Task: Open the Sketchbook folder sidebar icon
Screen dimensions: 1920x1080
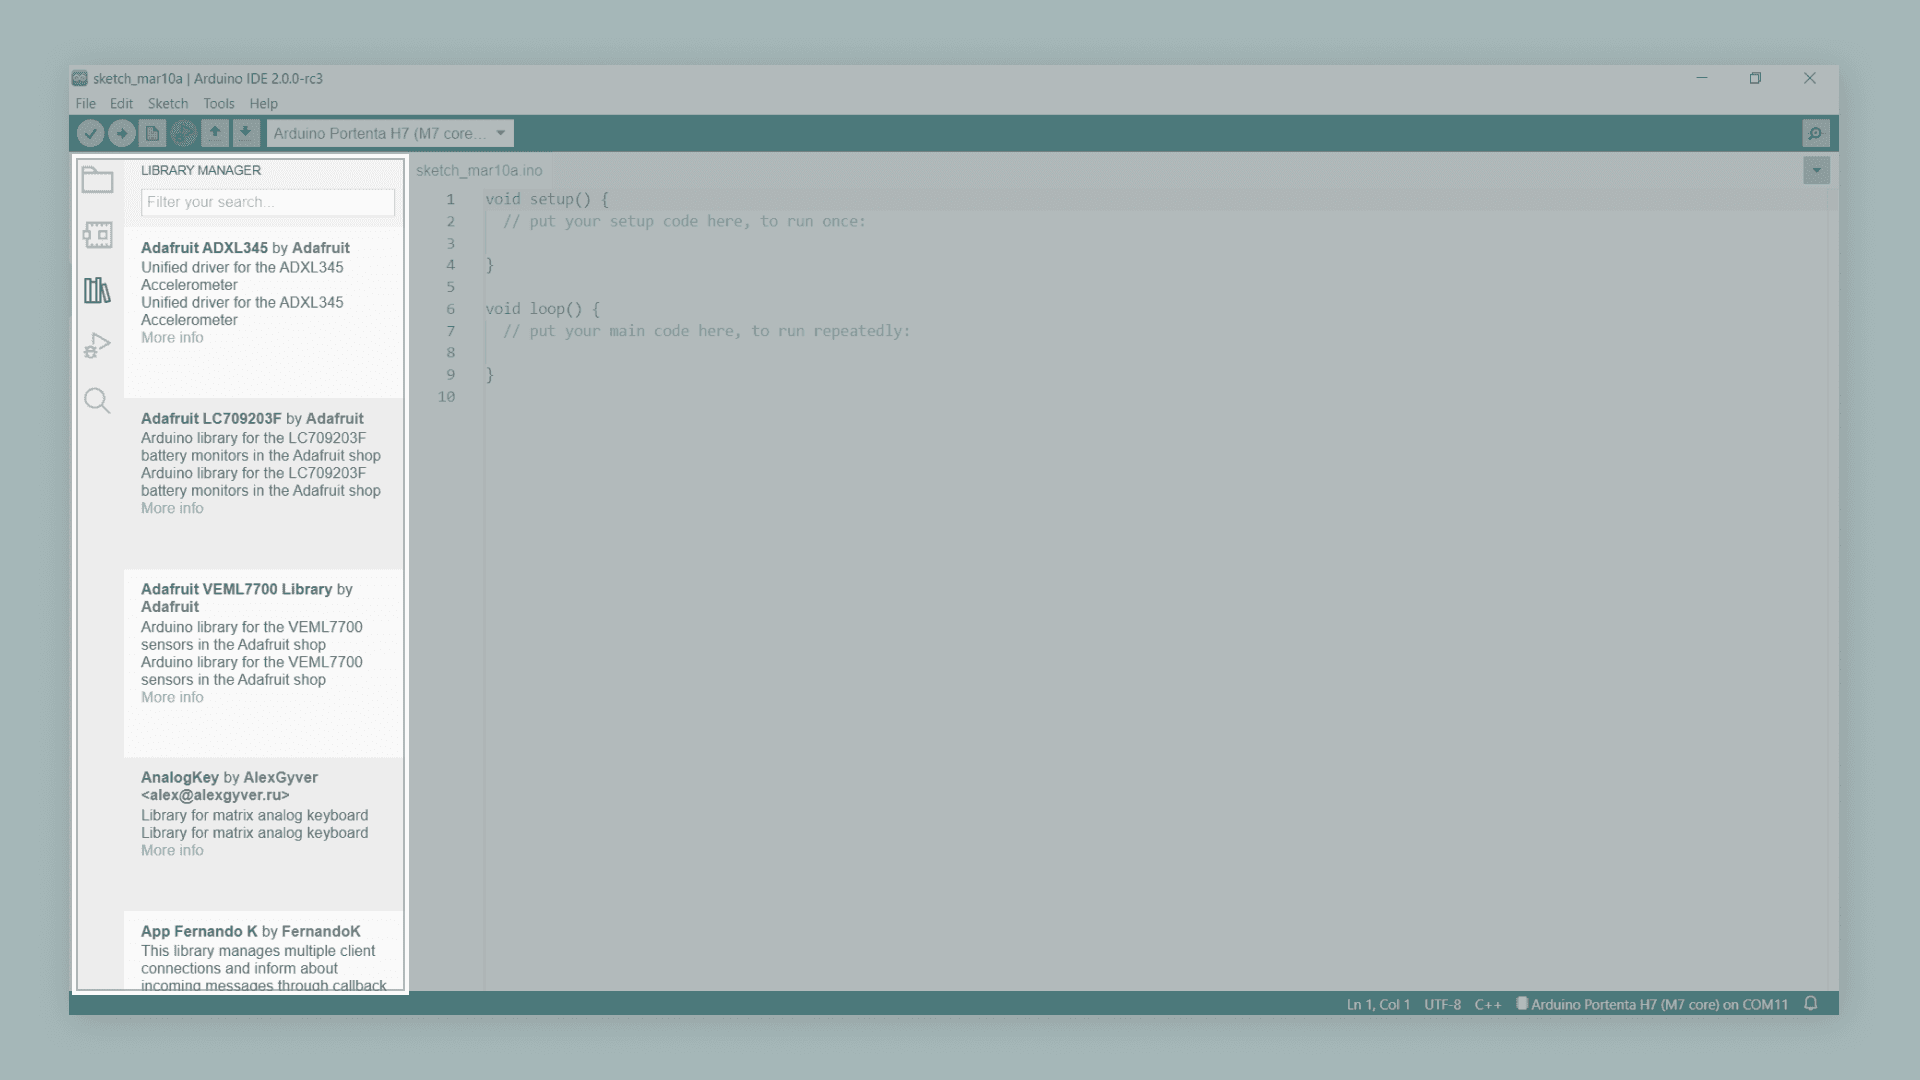Action: pos(97,180)
